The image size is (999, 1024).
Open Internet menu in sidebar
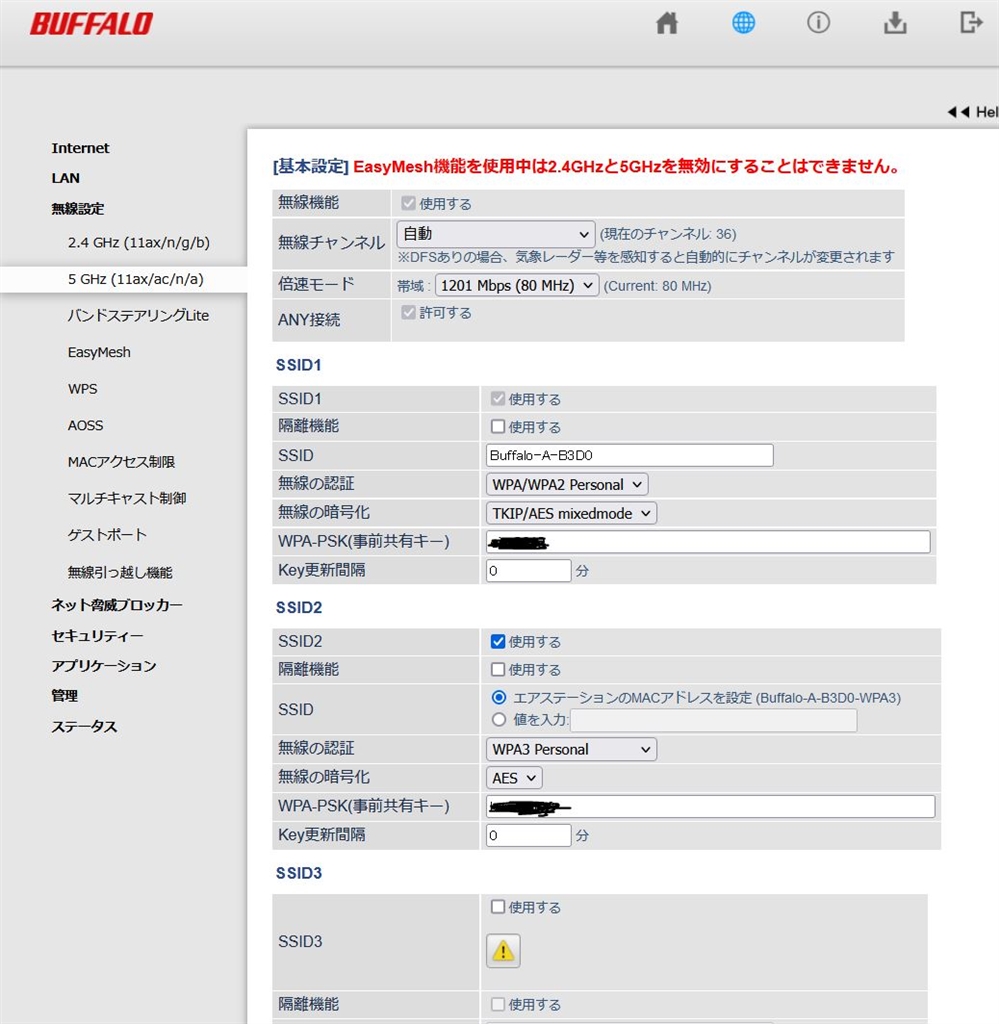point(80,148)
